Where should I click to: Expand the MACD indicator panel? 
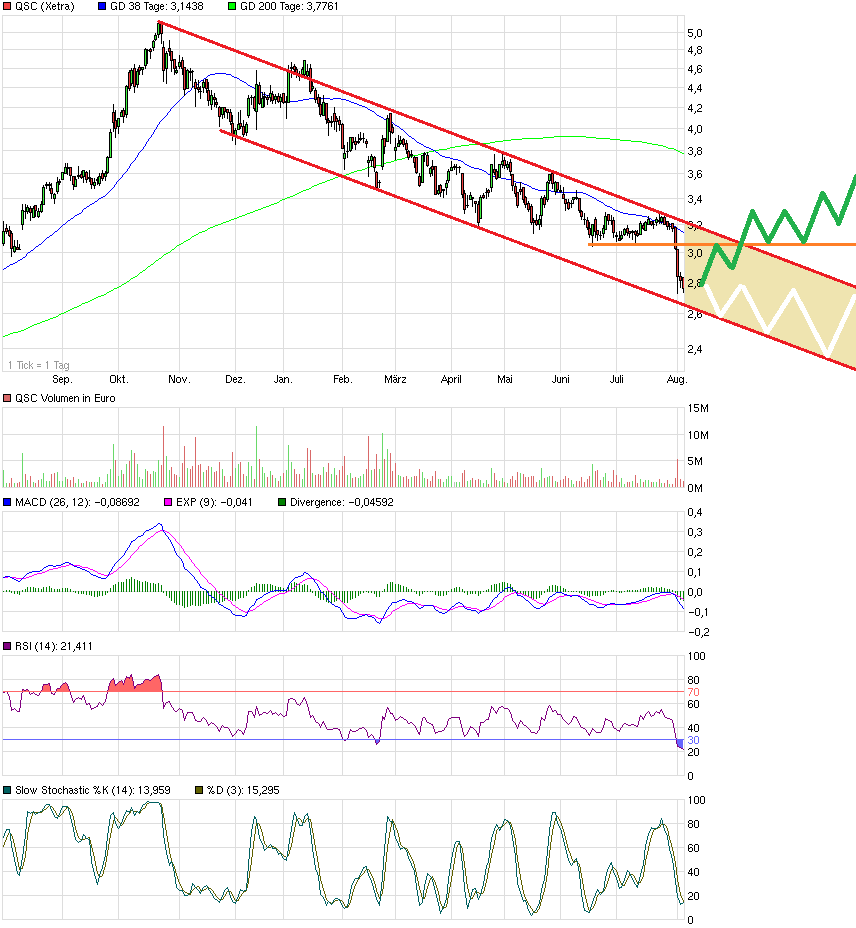coord(8,502)
